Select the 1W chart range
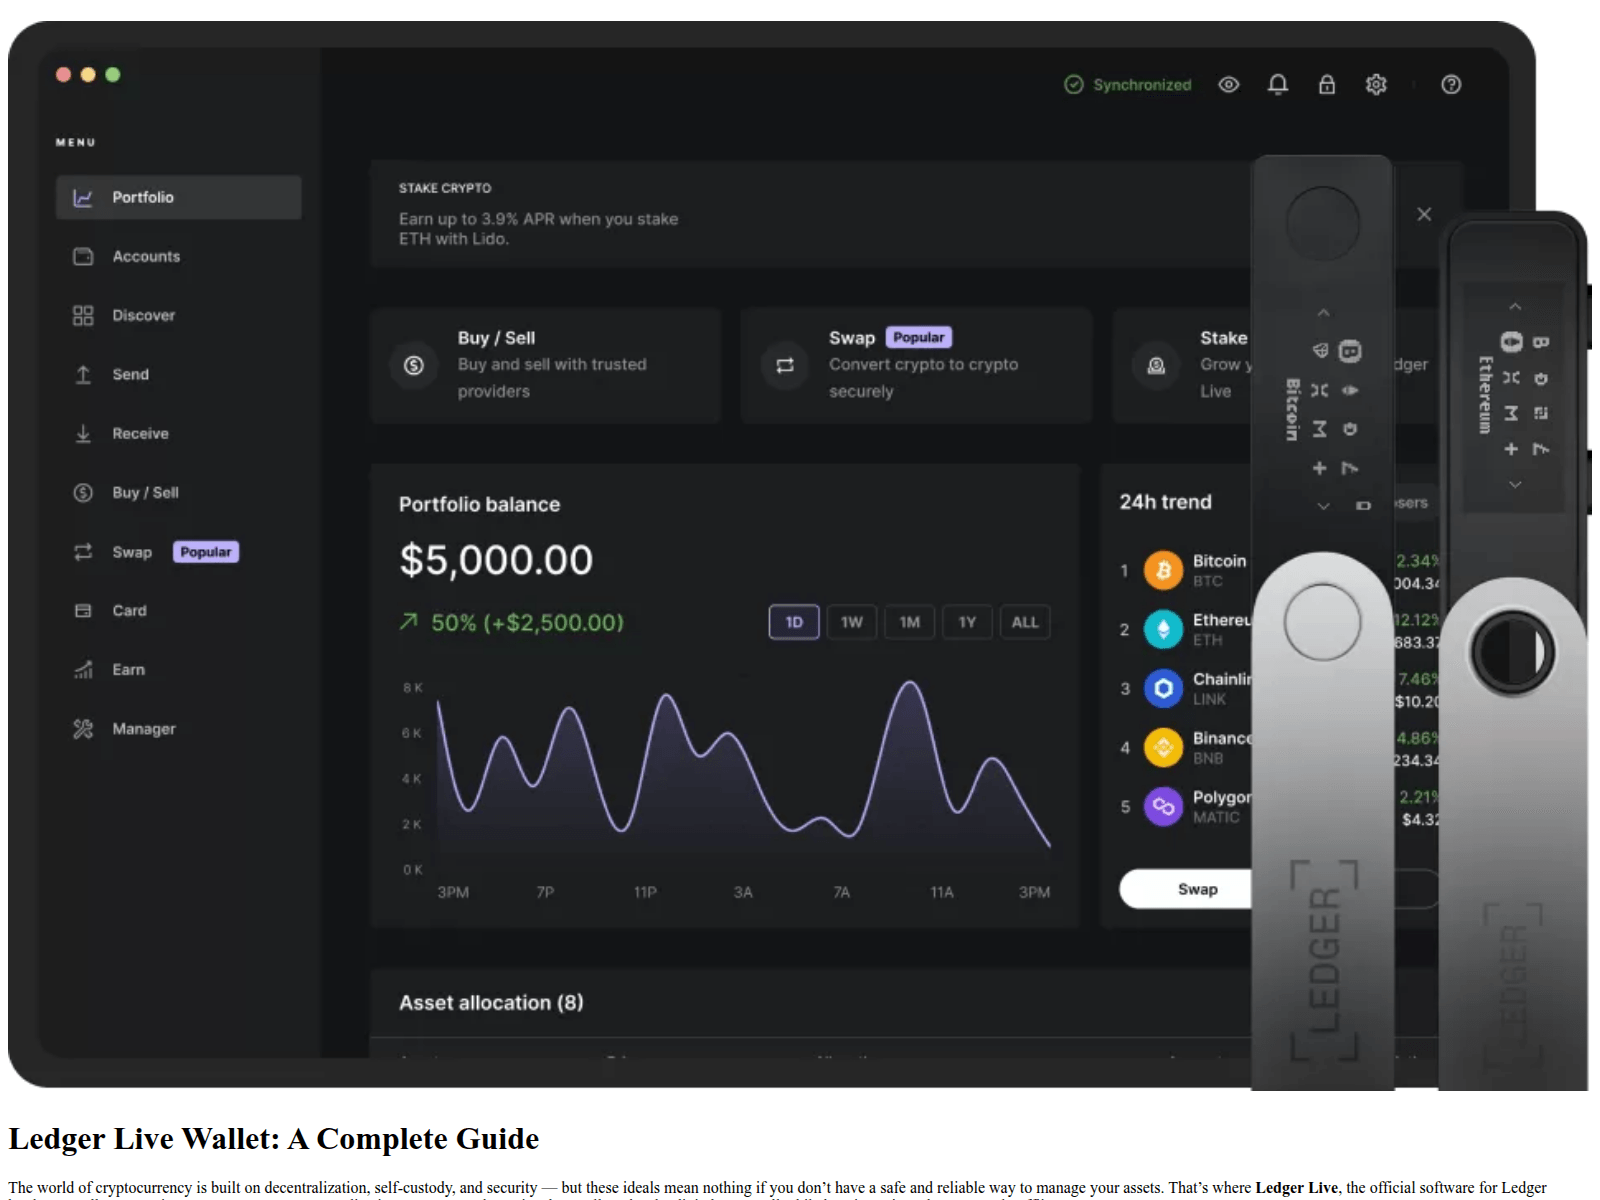The width and height of the screenshot is (1600, 1200). [851, 622]
